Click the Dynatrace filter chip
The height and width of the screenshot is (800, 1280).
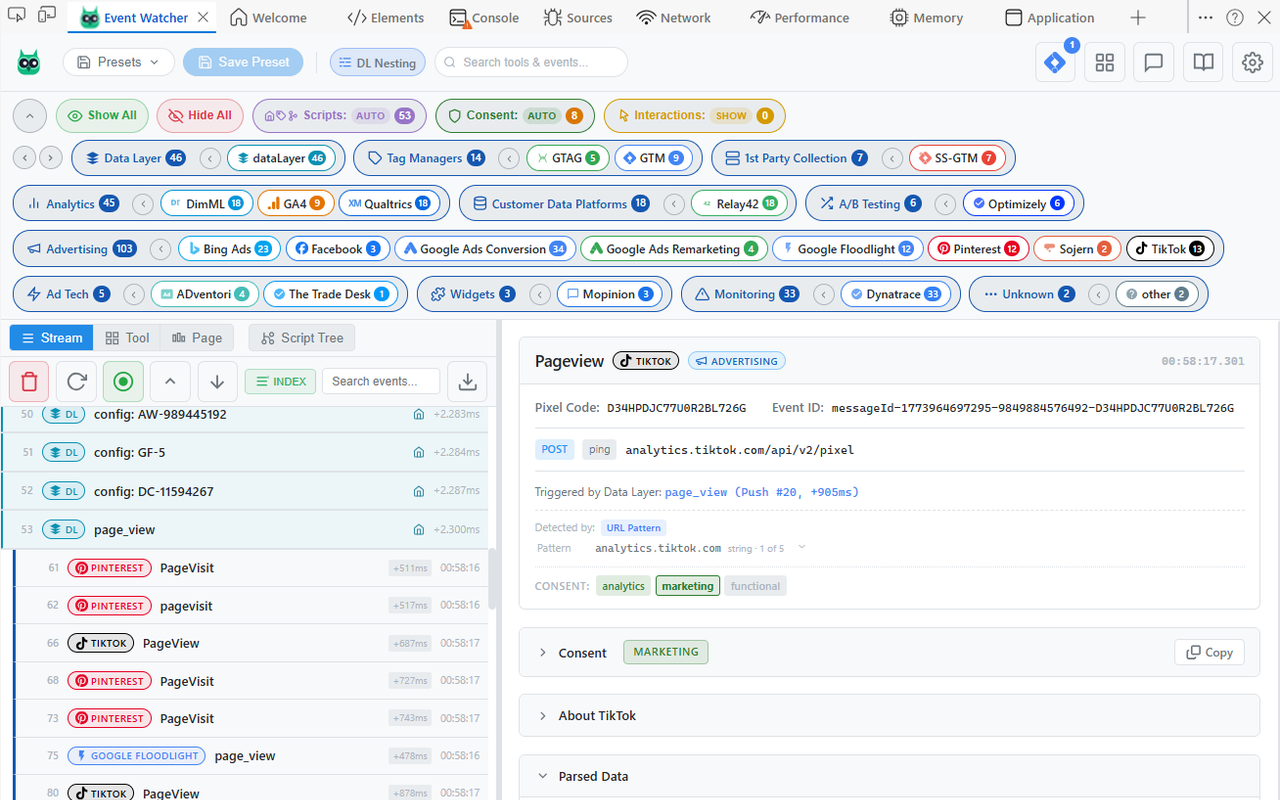pos(896,295)
